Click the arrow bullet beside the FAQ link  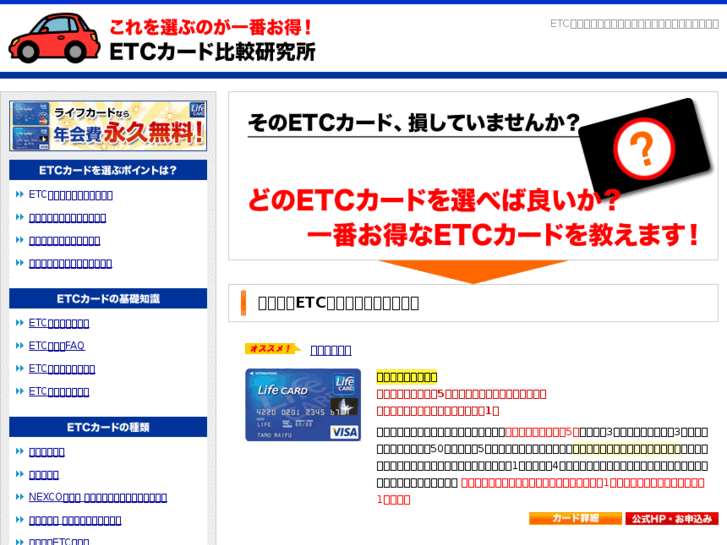coord(19,346)
